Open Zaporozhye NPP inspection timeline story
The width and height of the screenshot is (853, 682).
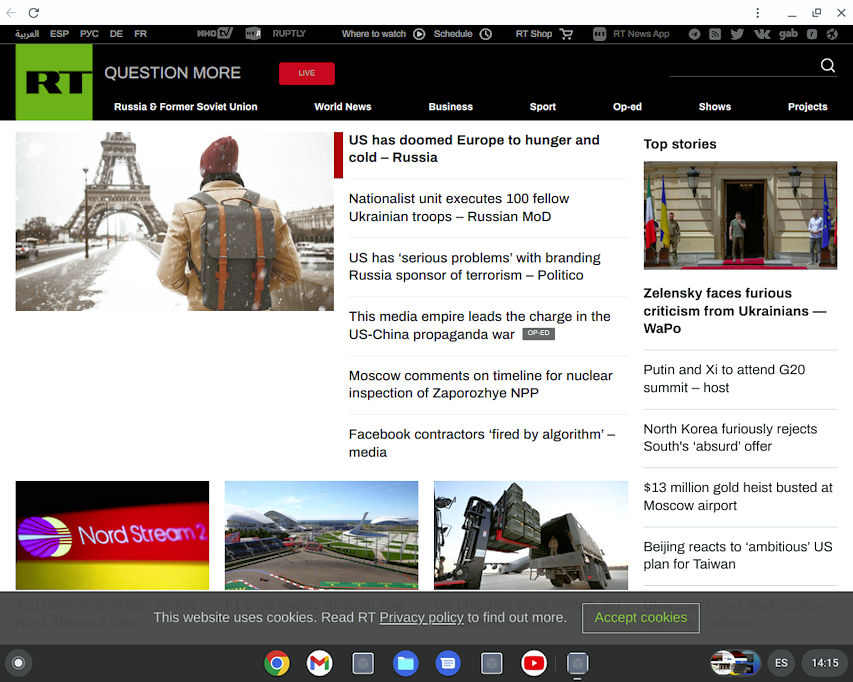point(480,384)
